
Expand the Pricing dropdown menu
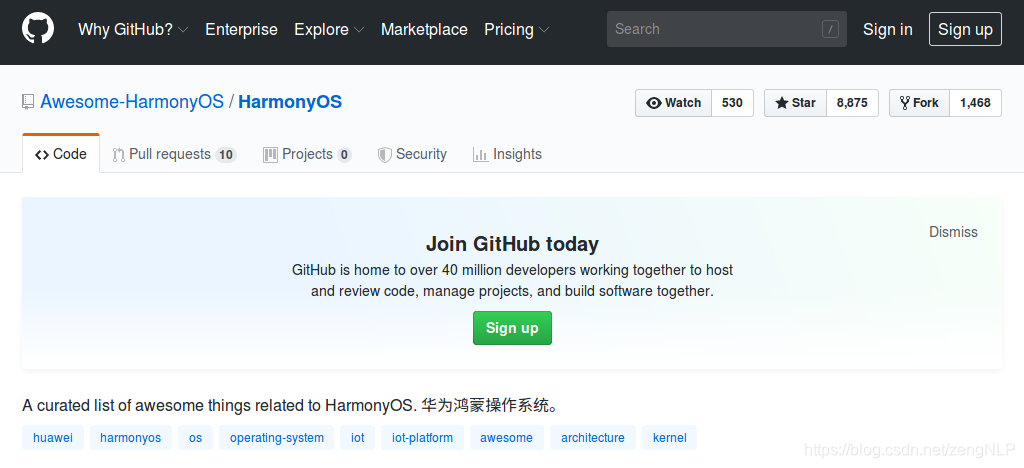pos(517,29)
